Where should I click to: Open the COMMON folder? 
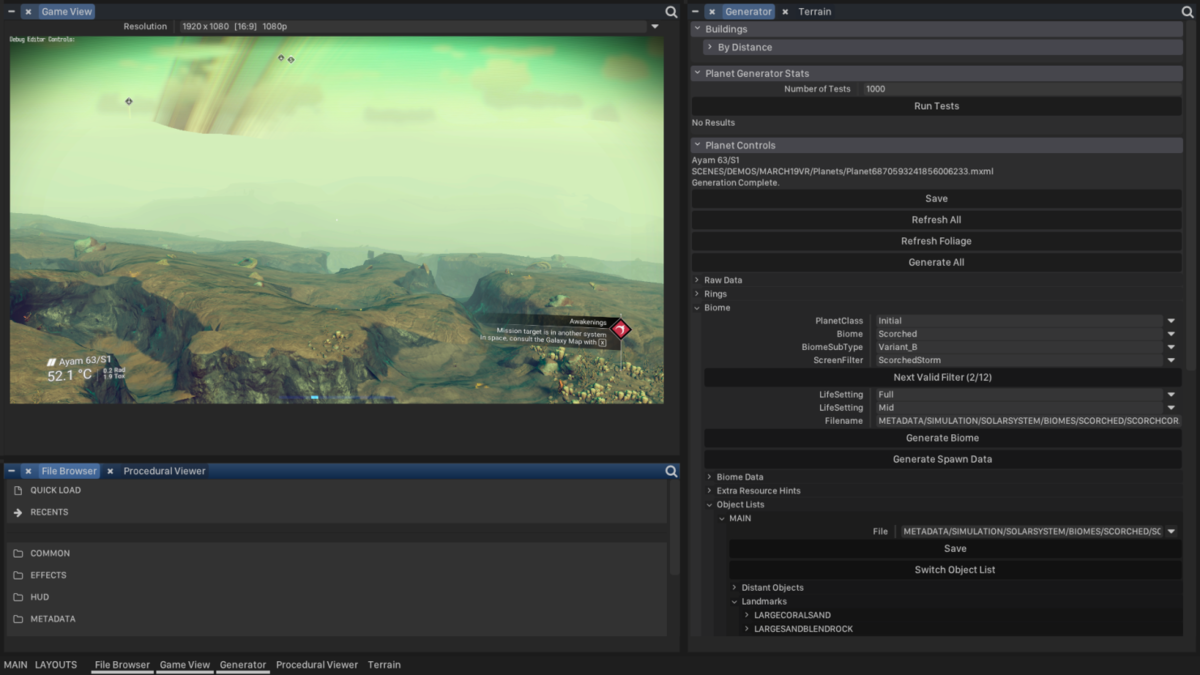(x=49, y=553)
